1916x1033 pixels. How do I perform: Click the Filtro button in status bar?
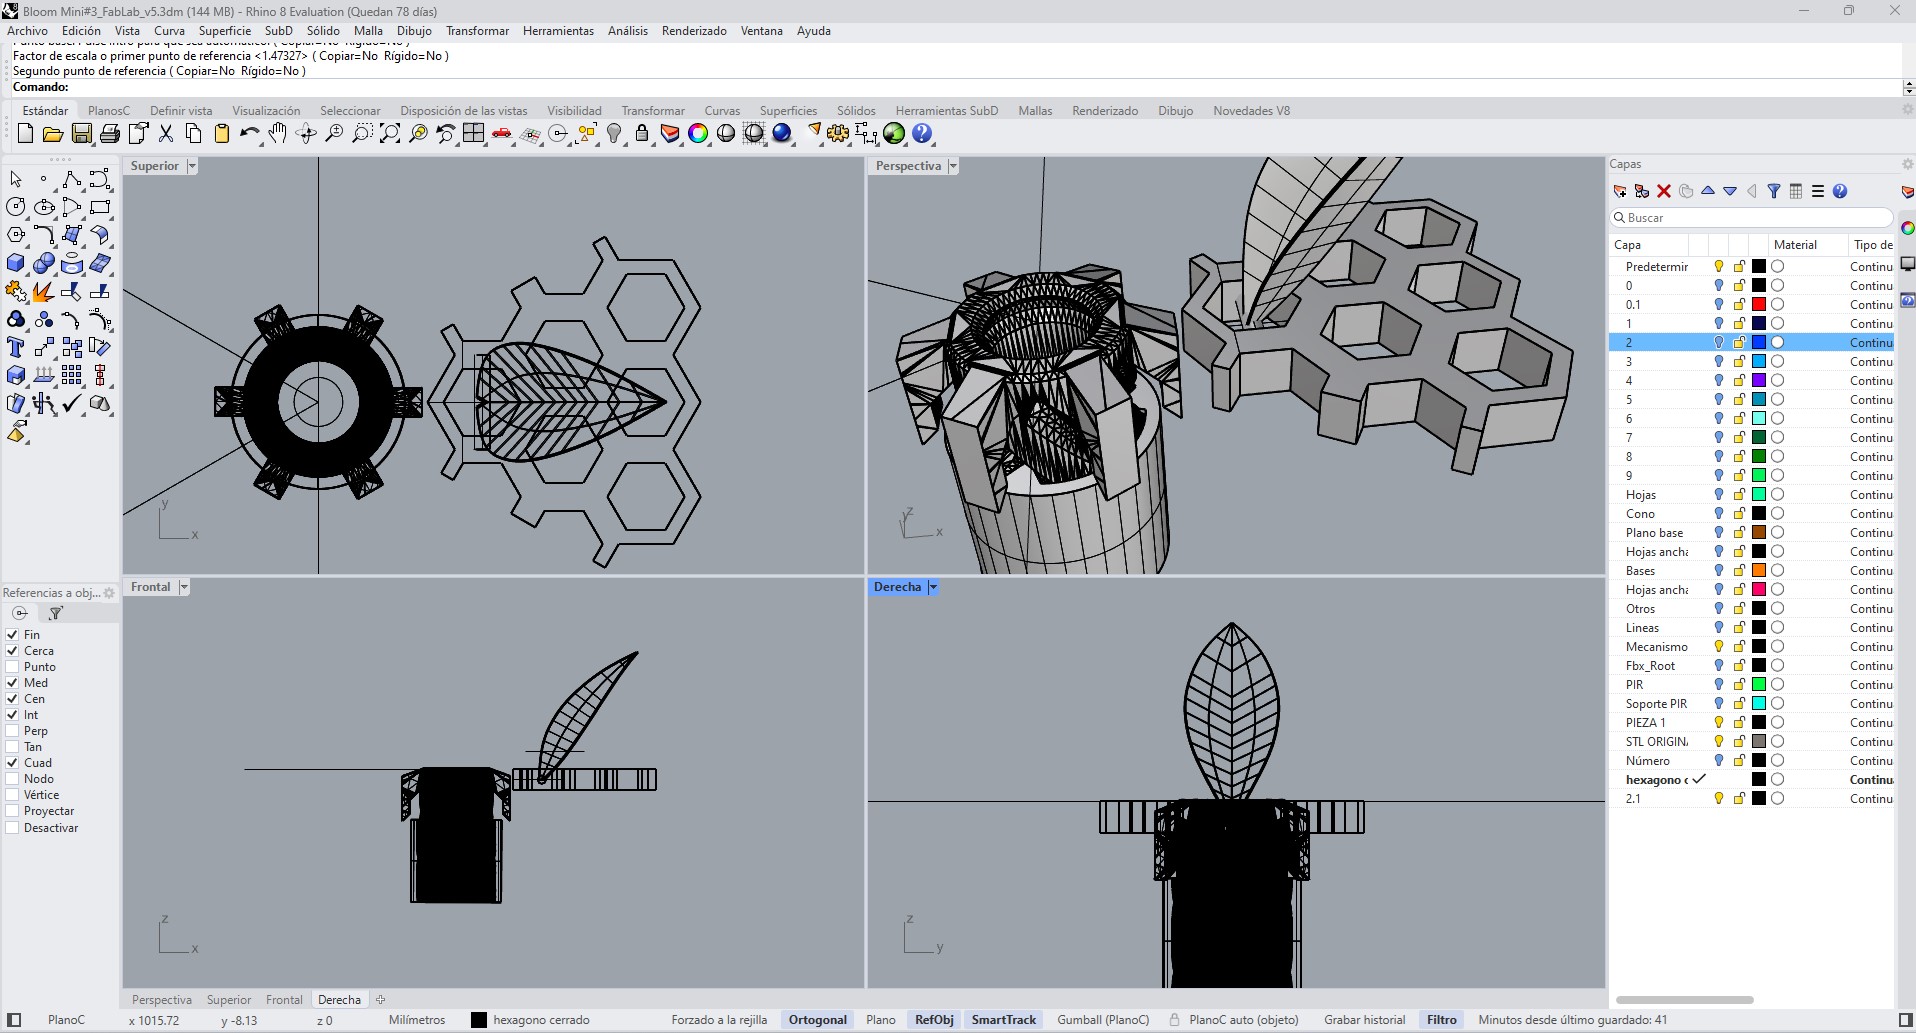click(x=1441, y=1020)
